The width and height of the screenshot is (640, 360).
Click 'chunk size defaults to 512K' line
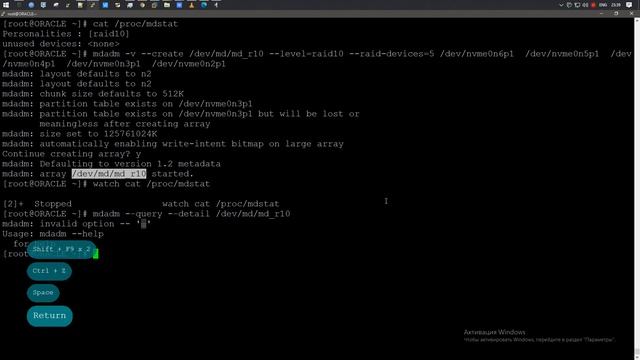click(x=93, y=94)
